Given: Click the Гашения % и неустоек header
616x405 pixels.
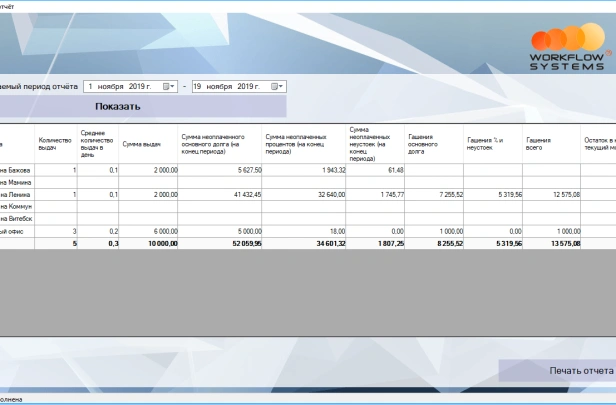Looking at the screenshot, I should click(x=492, y=143).
